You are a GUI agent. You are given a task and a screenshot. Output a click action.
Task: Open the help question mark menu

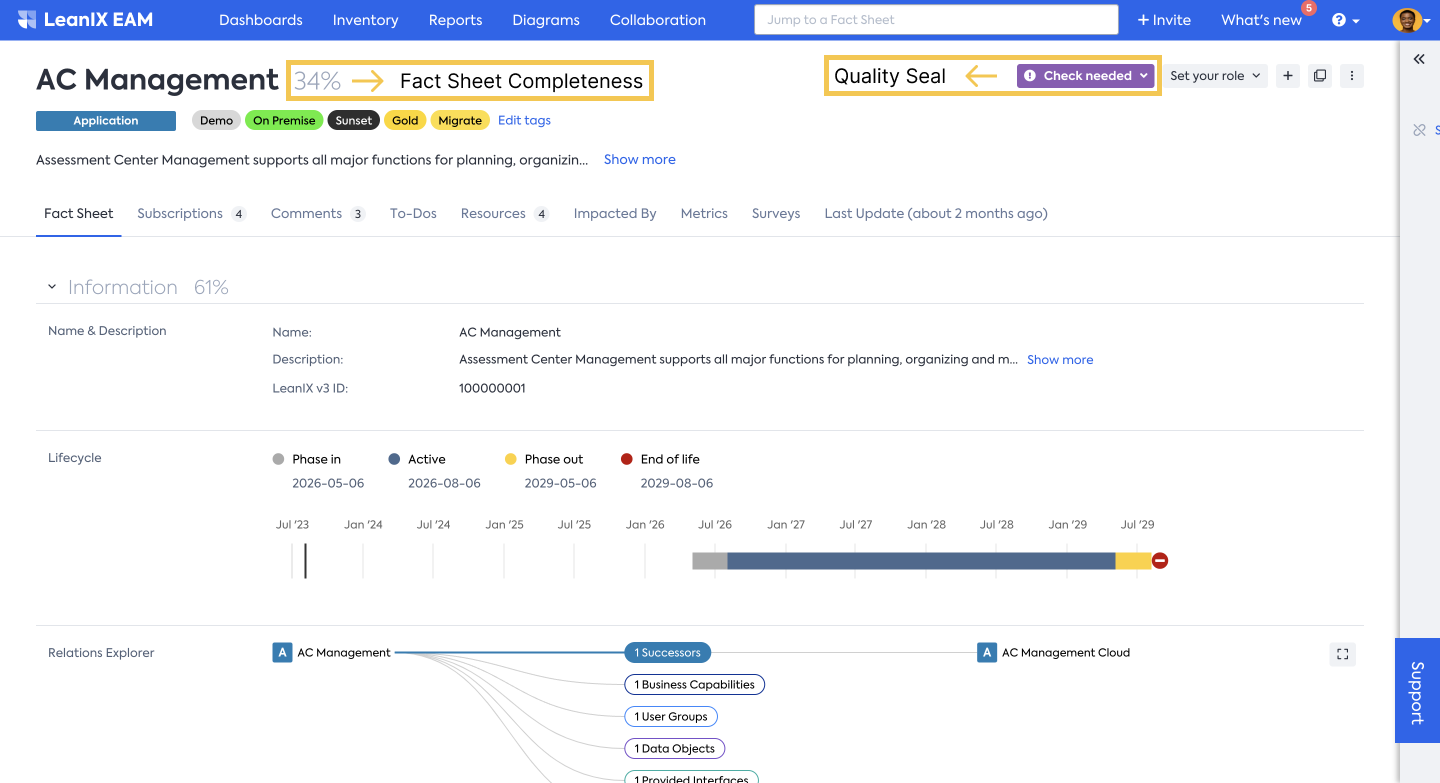tap(1346, 20)
